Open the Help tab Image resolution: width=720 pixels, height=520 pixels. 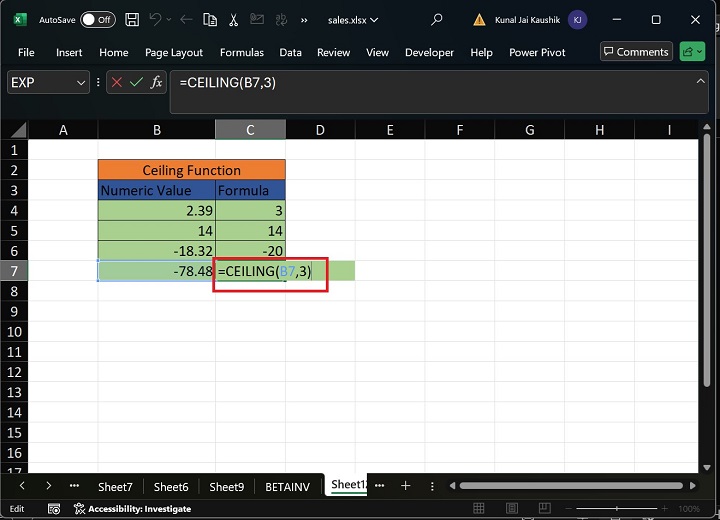481,52
